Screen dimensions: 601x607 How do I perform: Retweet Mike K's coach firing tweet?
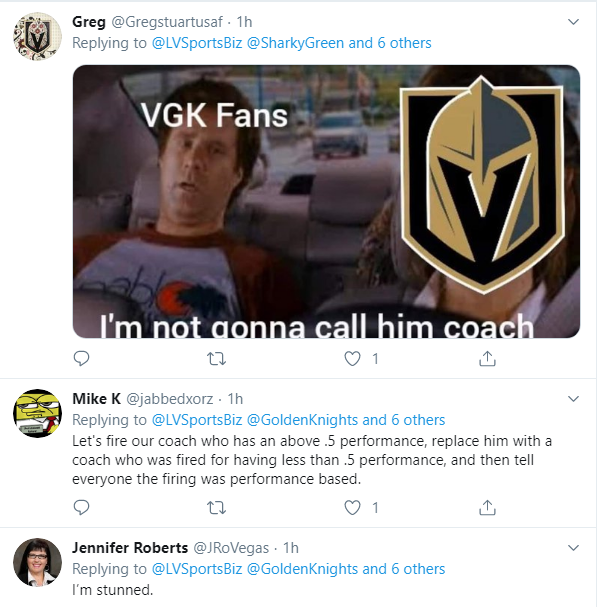point(215,507)
